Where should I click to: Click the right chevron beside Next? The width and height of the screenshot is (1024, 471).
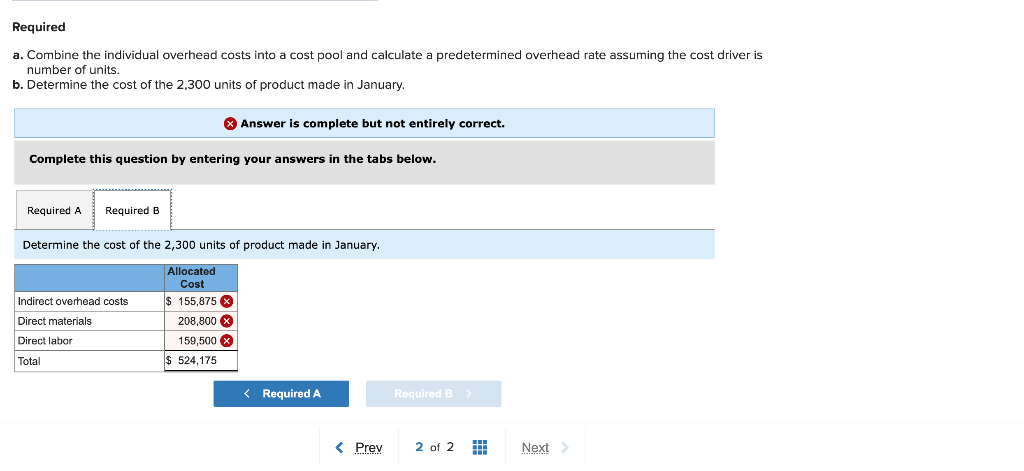click(564, 447)
